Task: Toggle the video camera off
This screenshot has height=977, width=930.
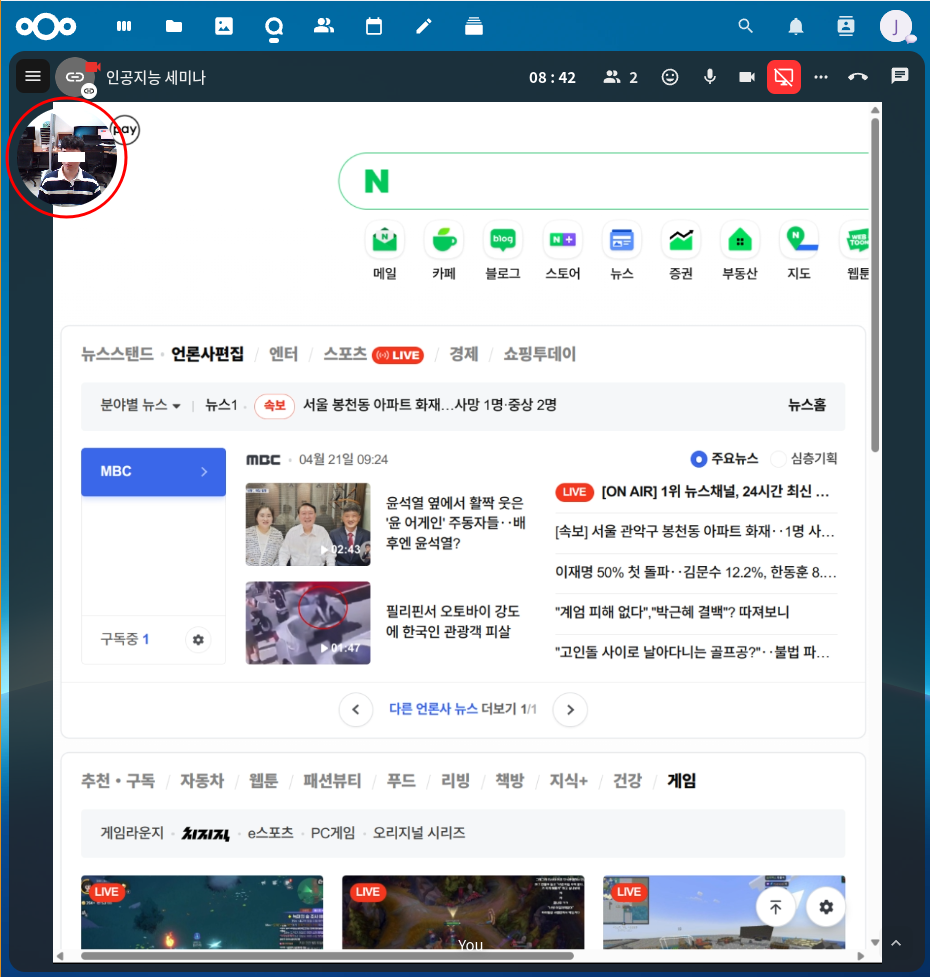Action: pos(746,77)
